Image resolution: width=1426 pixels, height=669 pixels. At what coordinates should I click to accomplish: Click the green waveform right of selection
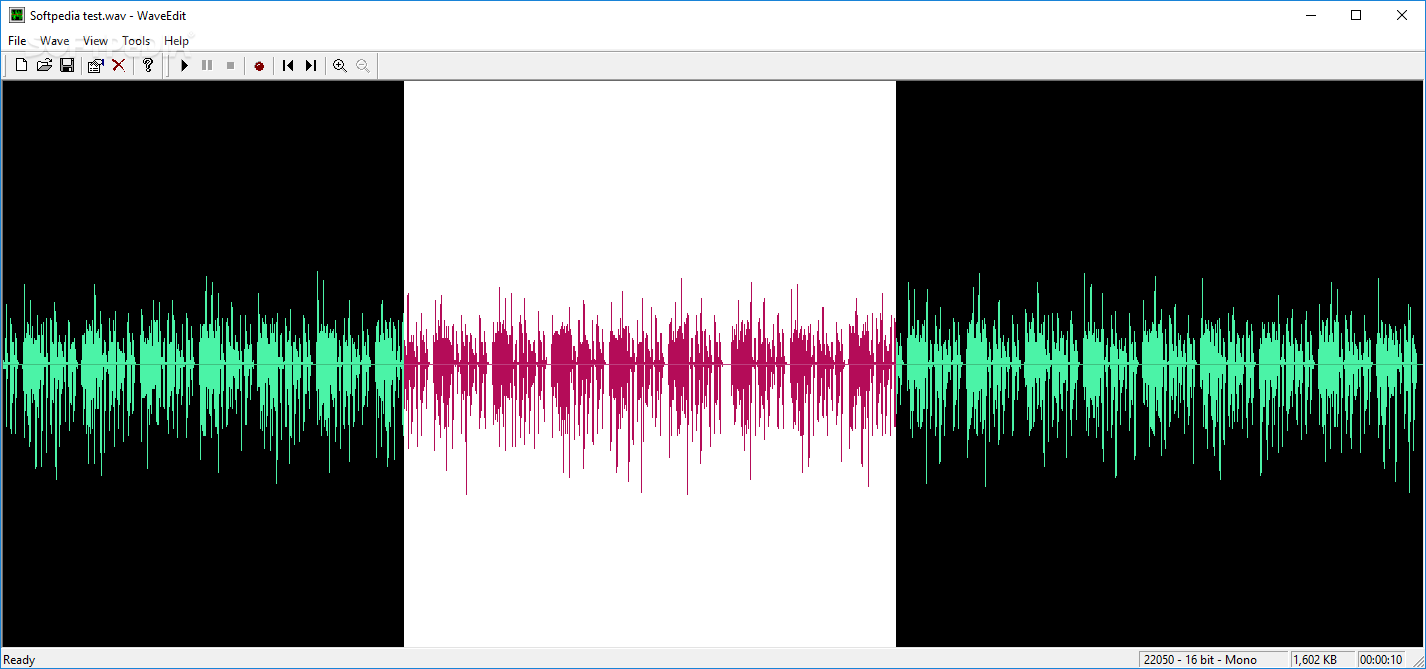(1157, 364)
